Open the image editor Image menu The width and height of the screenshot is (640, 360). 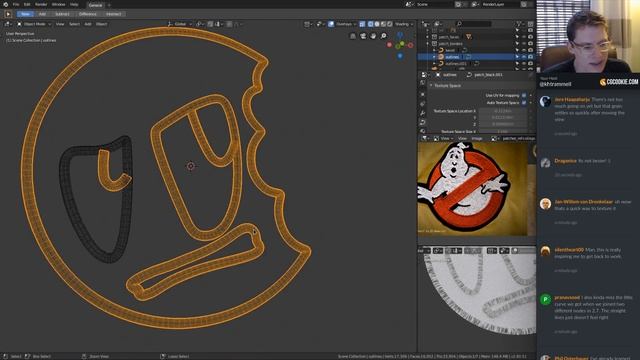476,139
